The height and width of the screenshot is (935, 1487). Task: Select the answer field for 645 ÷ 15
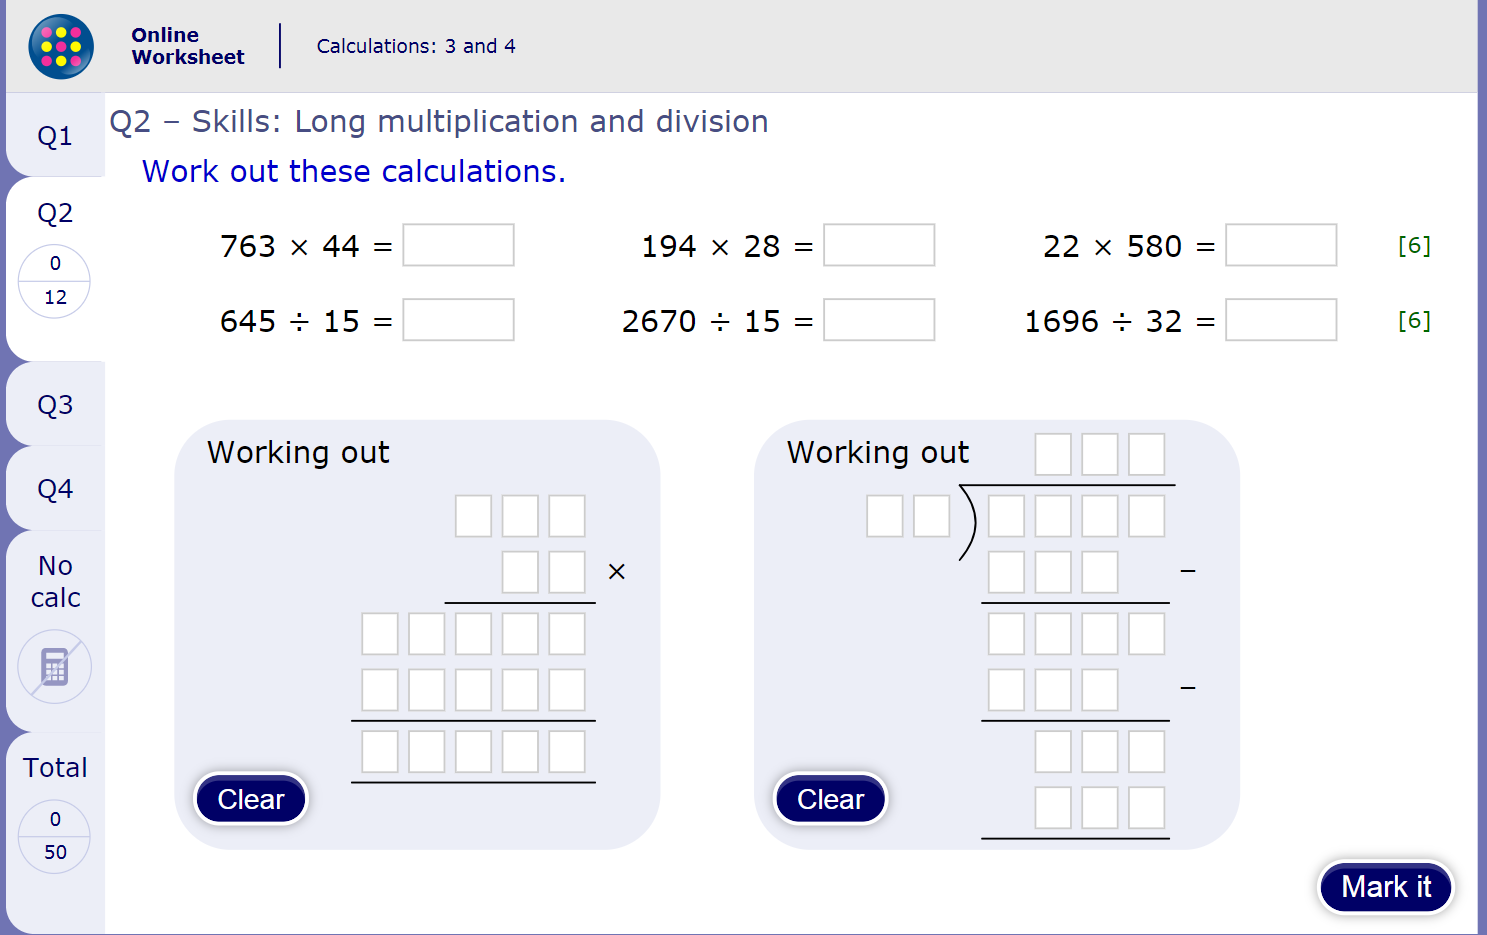458,320
